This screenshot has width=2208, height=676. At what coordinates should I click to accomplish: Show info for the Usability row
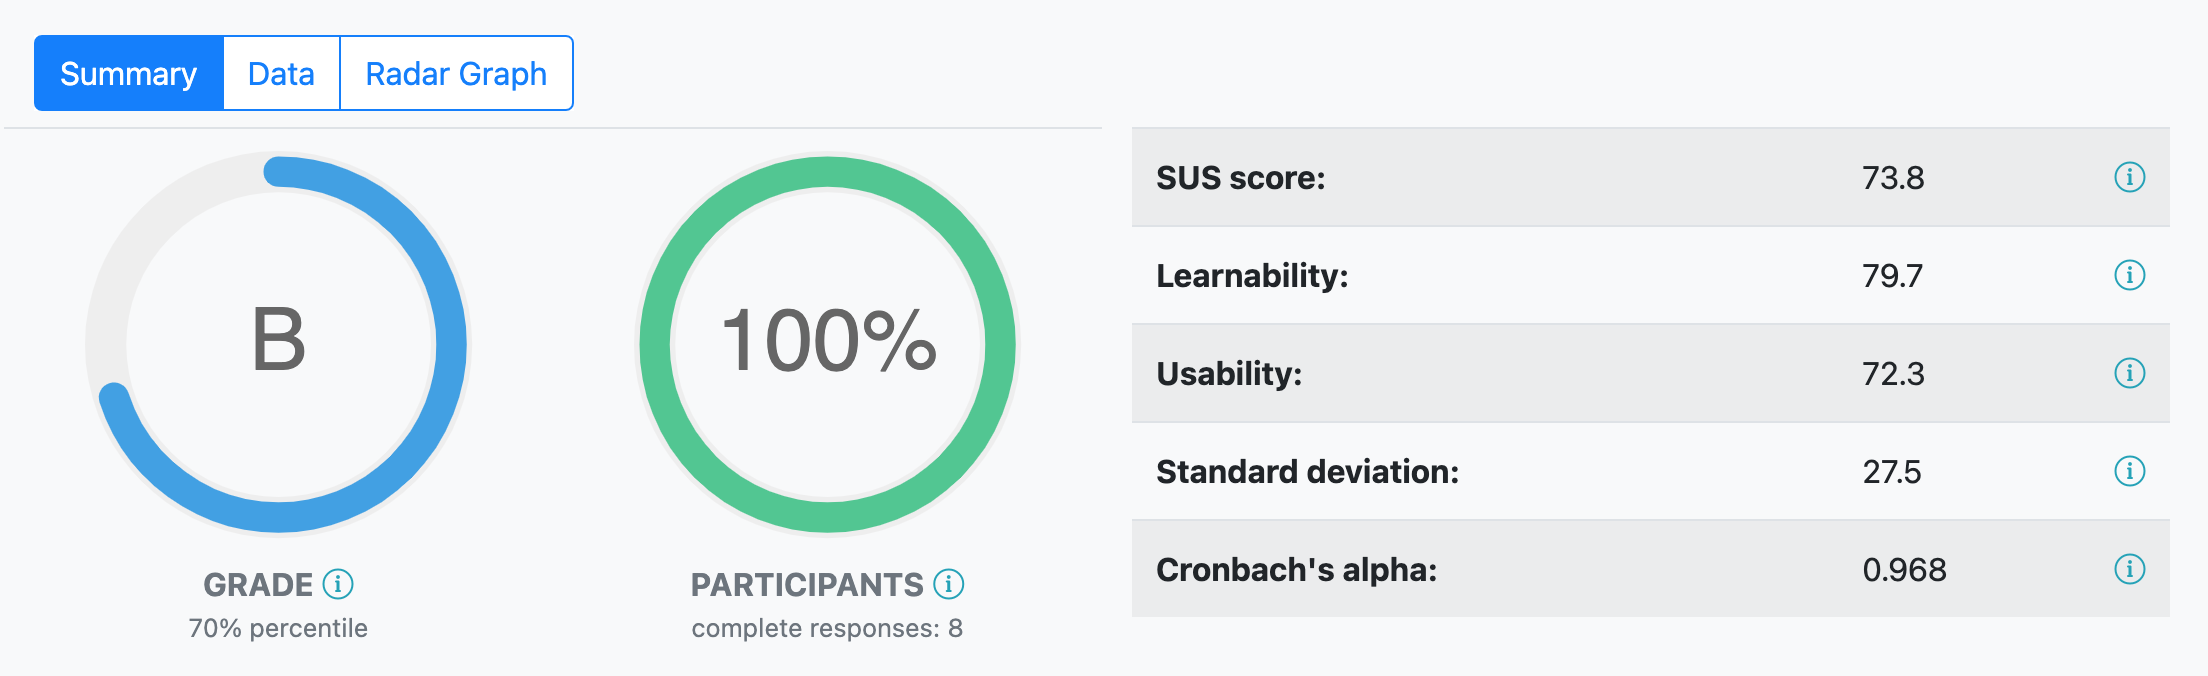click(x=2129, y=373)
